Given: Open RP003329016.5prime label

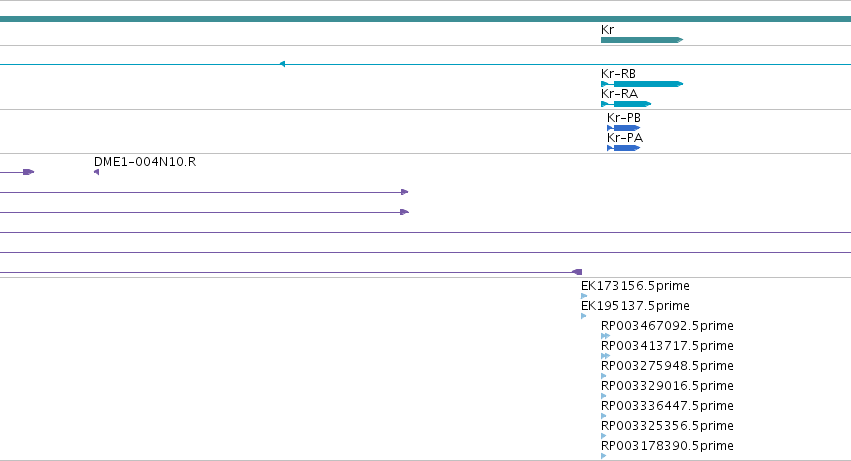Looking at the screenshot, I should [667, 386].
